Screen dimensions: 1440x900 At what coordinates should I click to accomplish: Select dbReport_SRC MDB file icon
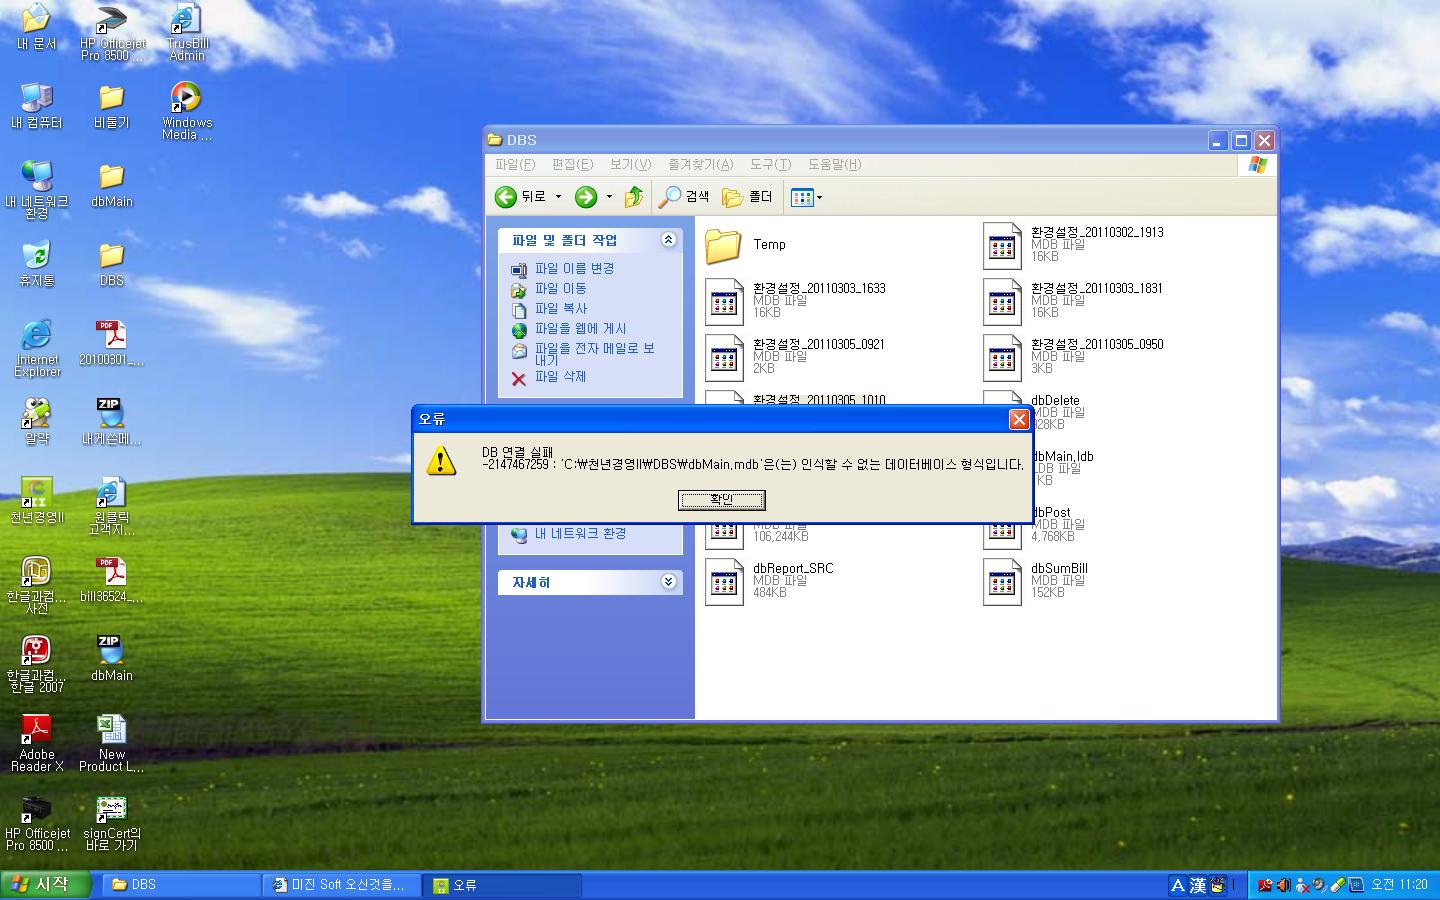tap(723, 581)
